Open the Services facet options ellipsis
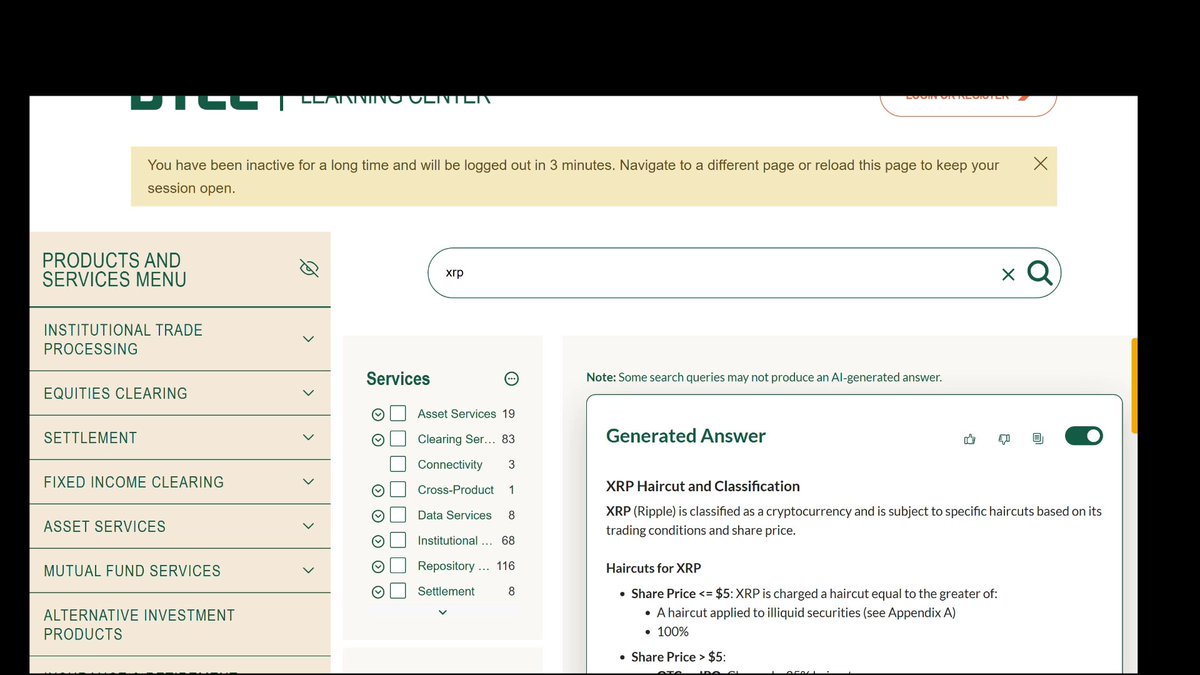 (x=512, y=378)
